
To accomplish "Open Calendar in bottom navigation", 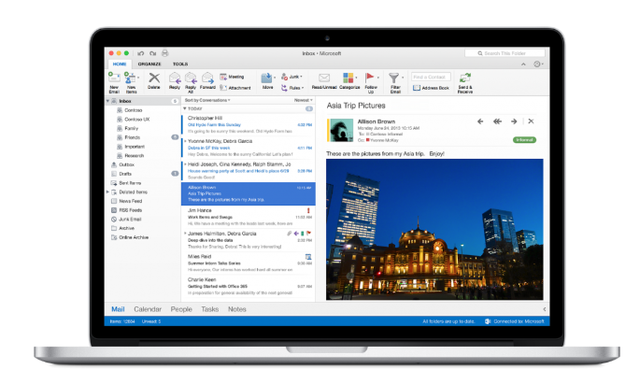I will (147, 309).
